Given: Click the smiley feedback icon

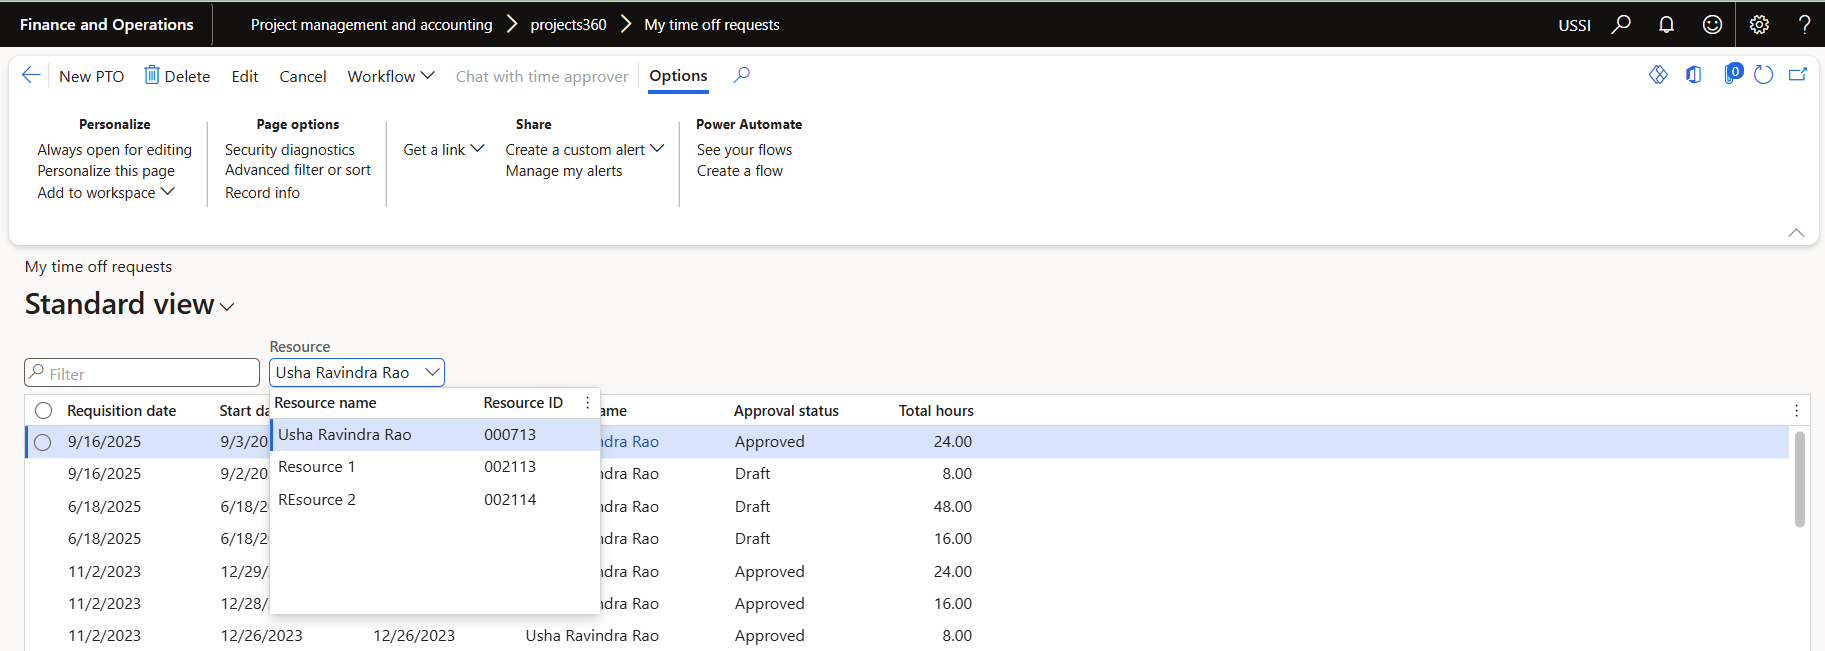Looking at the screenshot, I should tap(1712, 24).
